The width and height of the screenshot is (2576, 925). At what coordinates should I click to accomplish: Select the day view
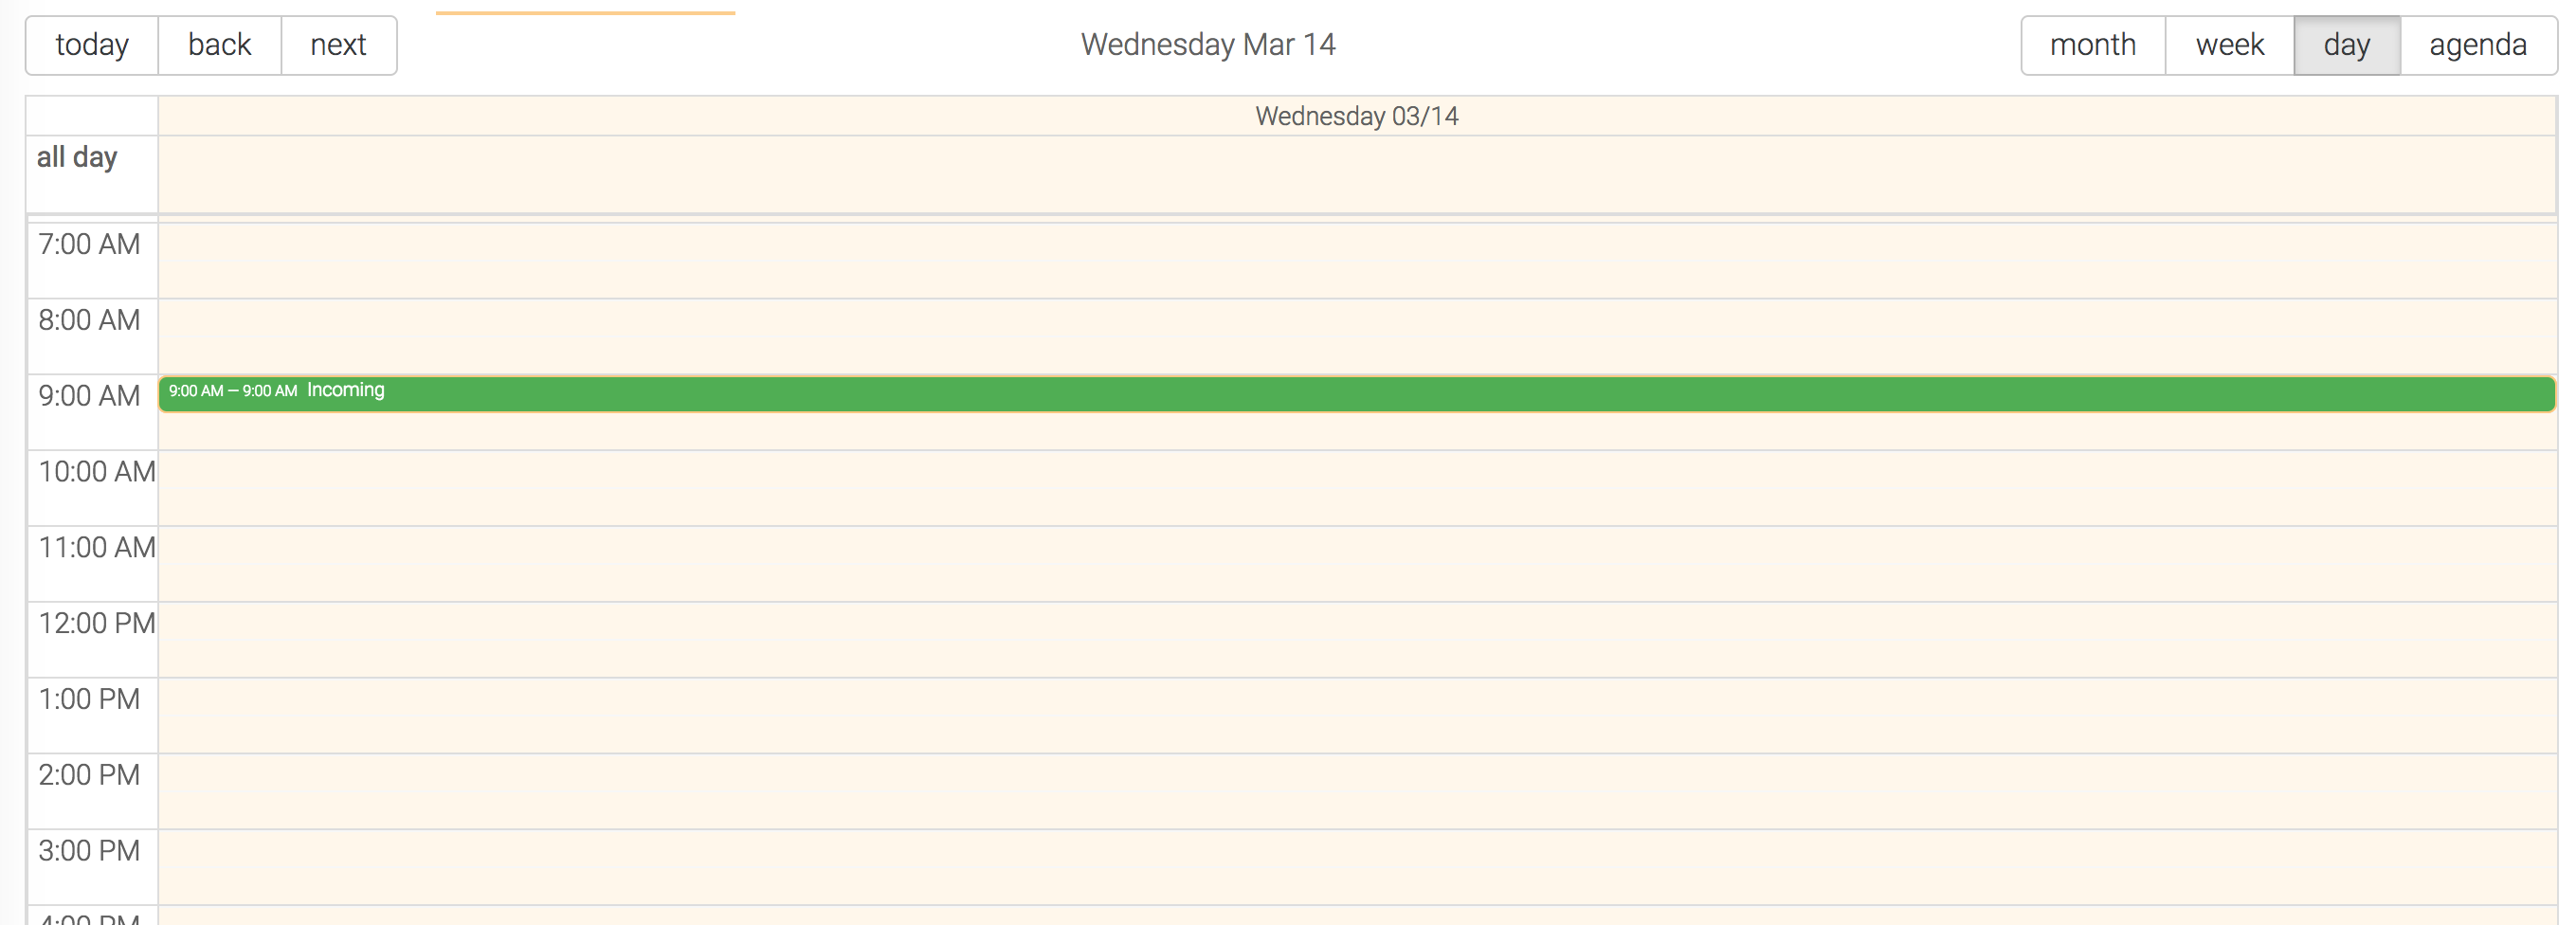[x=2346, y=44]
